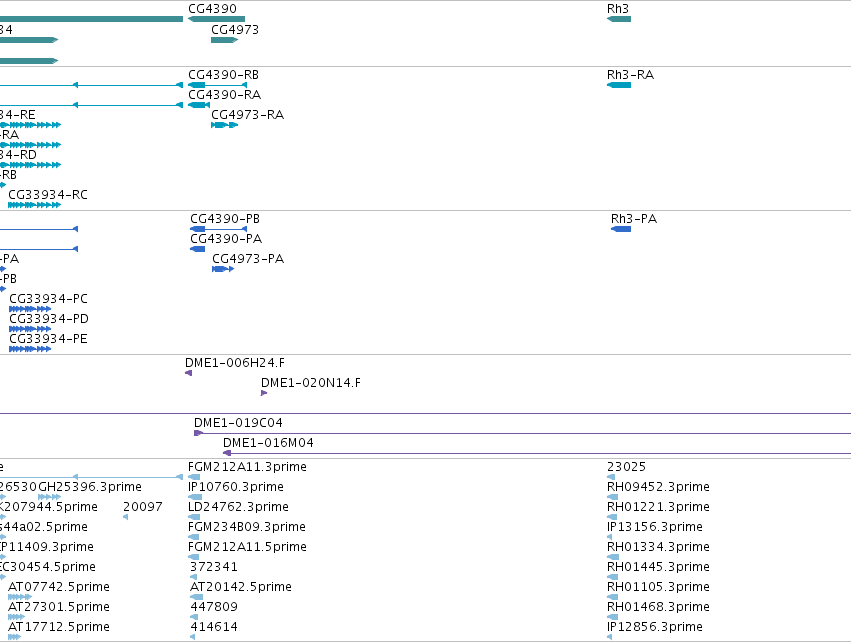The height and width of the screenshot is (642, 851).
Task: Select the RH01445.3prime EST label
Action: pos(658,567)
